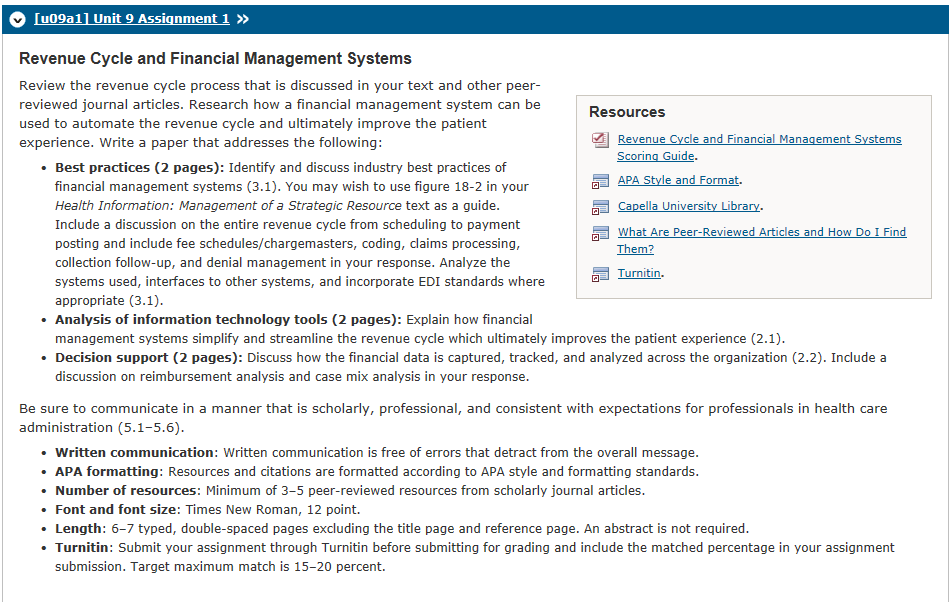Click the Analysis of information technology tools text
This screenshot has height=602, width=950.
point(228,320)
